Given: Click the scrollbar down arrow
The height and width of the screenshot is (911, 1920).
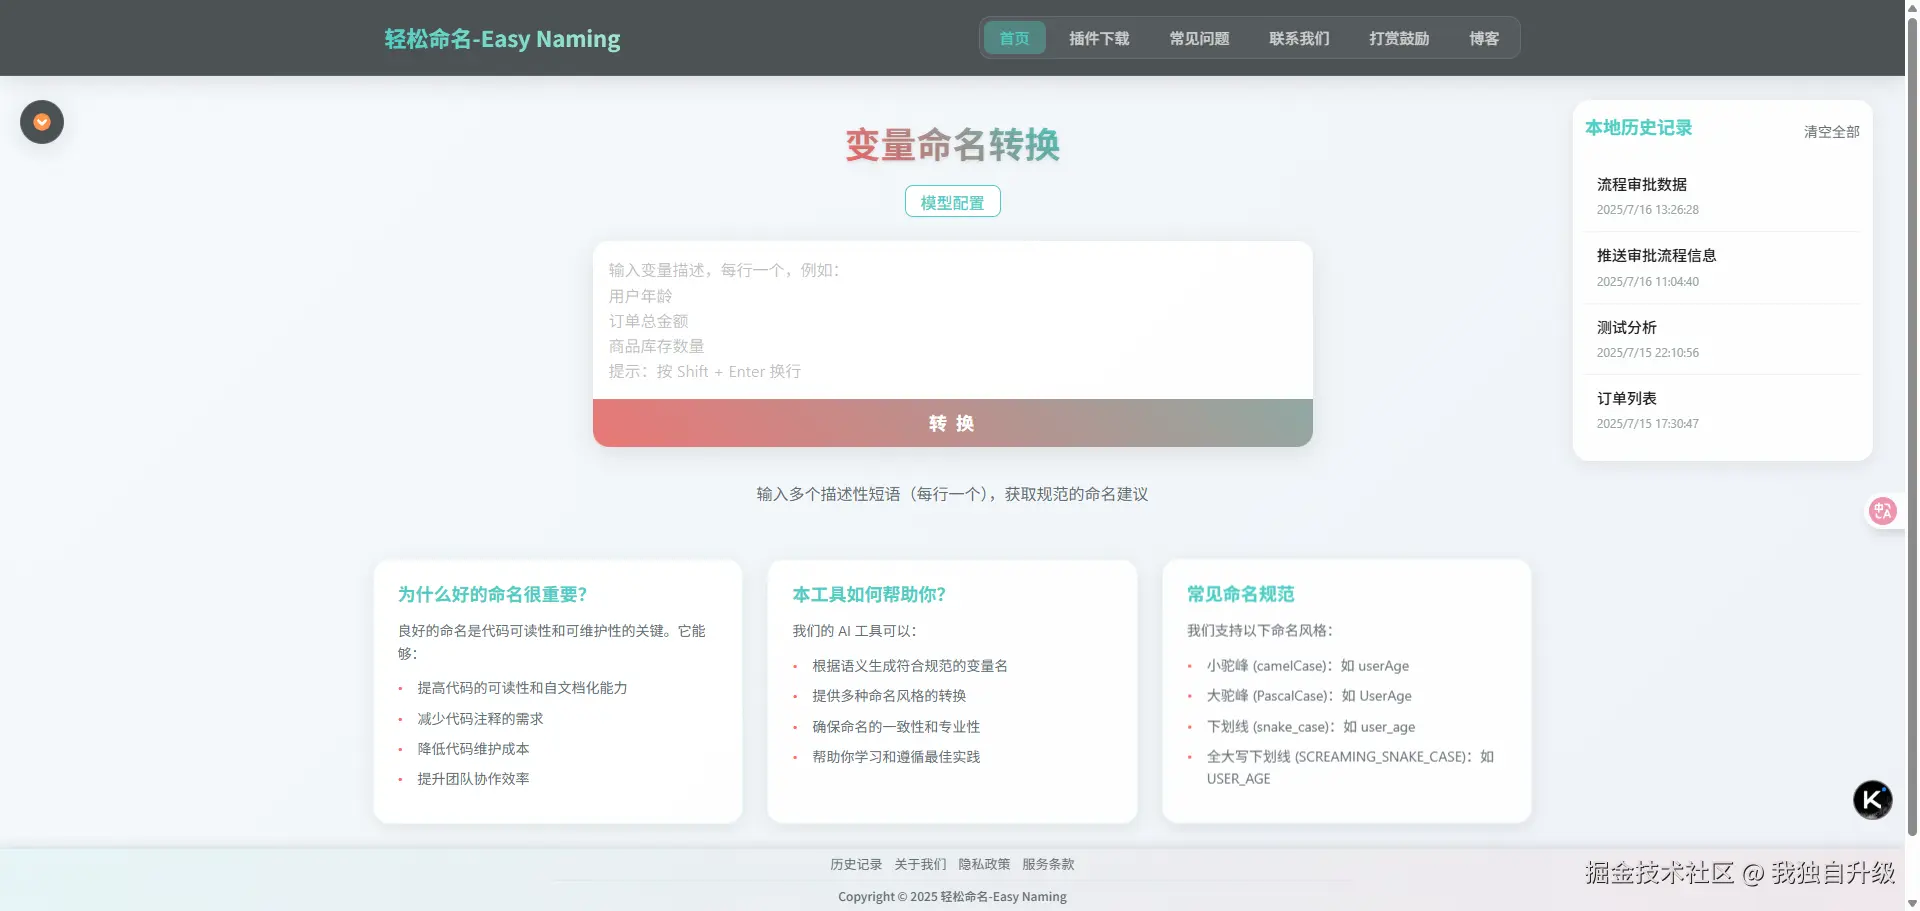Looking at the screenshot, I should pos(1911,902).
